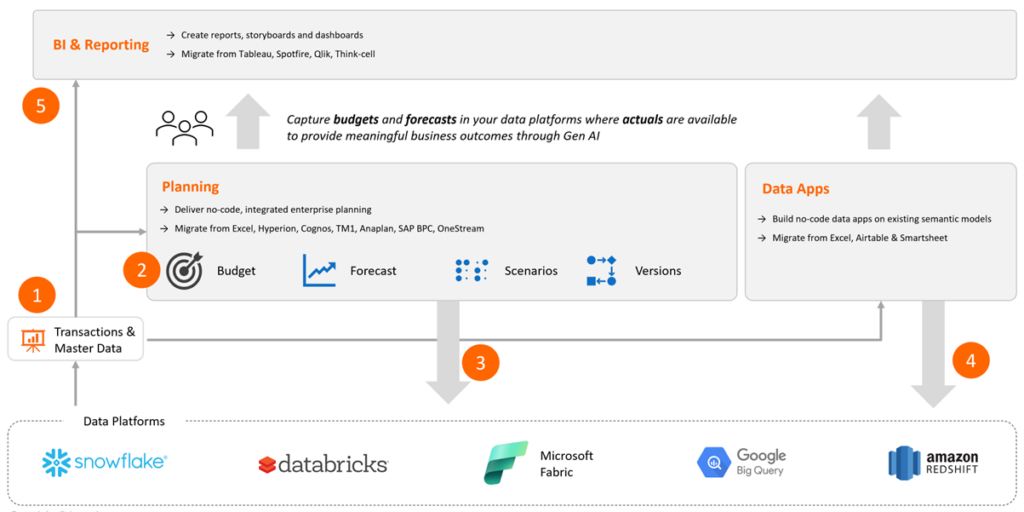
Task: Click the Data Platforms label
Action: pos(124,421)
